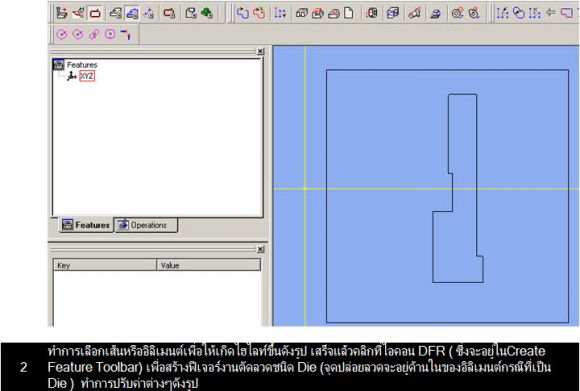Close the Features tree panel
Image resolution: width=580 pixels, height=391 pixels.
(x=260, y=51)
